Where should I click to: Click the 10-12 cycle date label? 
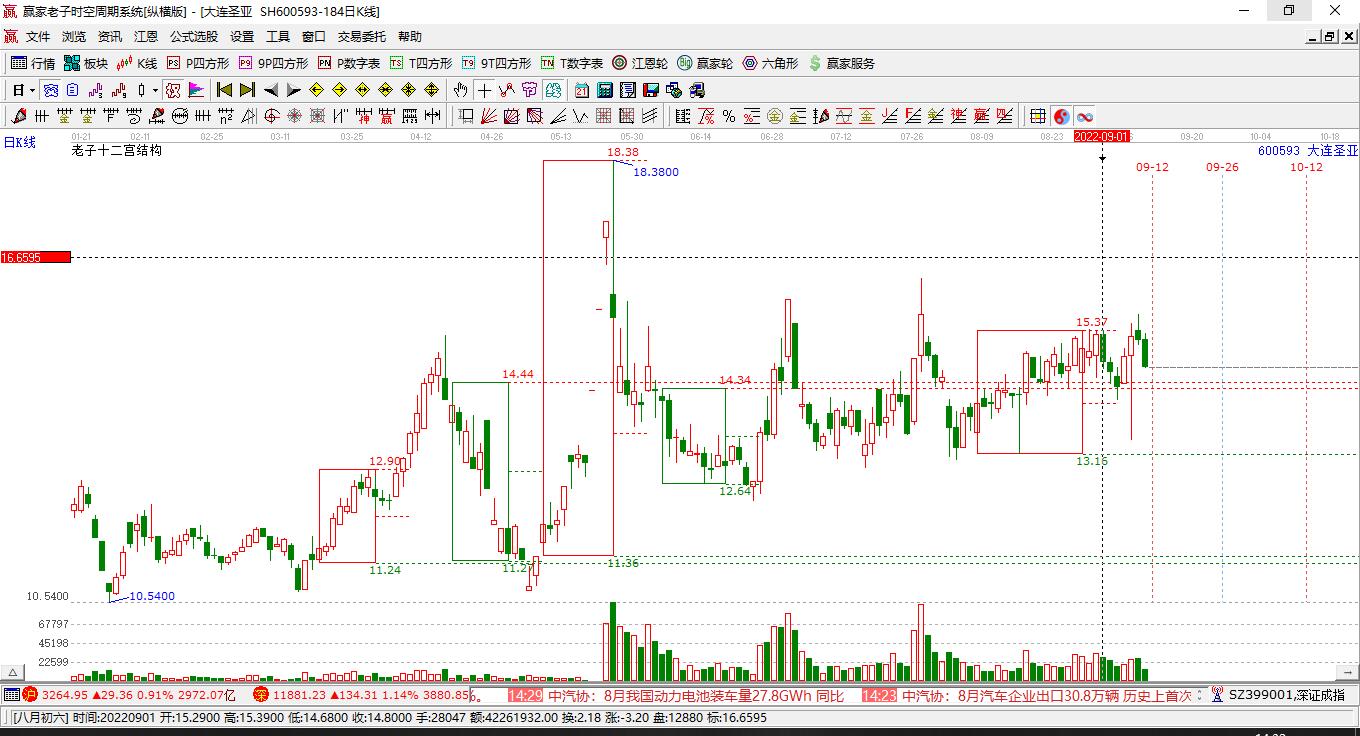(x=1306, y=167)
